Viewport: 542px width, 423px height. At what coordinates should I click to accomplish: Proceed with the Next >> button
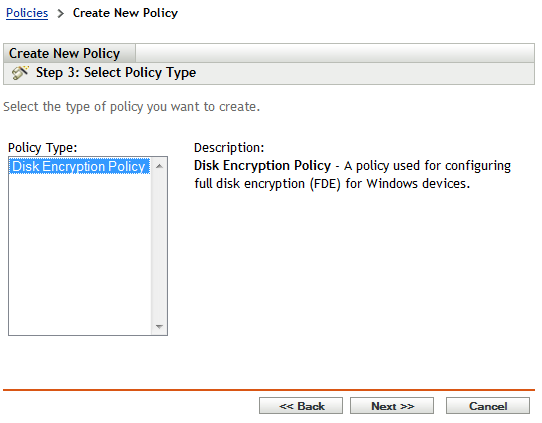point(392,406)
